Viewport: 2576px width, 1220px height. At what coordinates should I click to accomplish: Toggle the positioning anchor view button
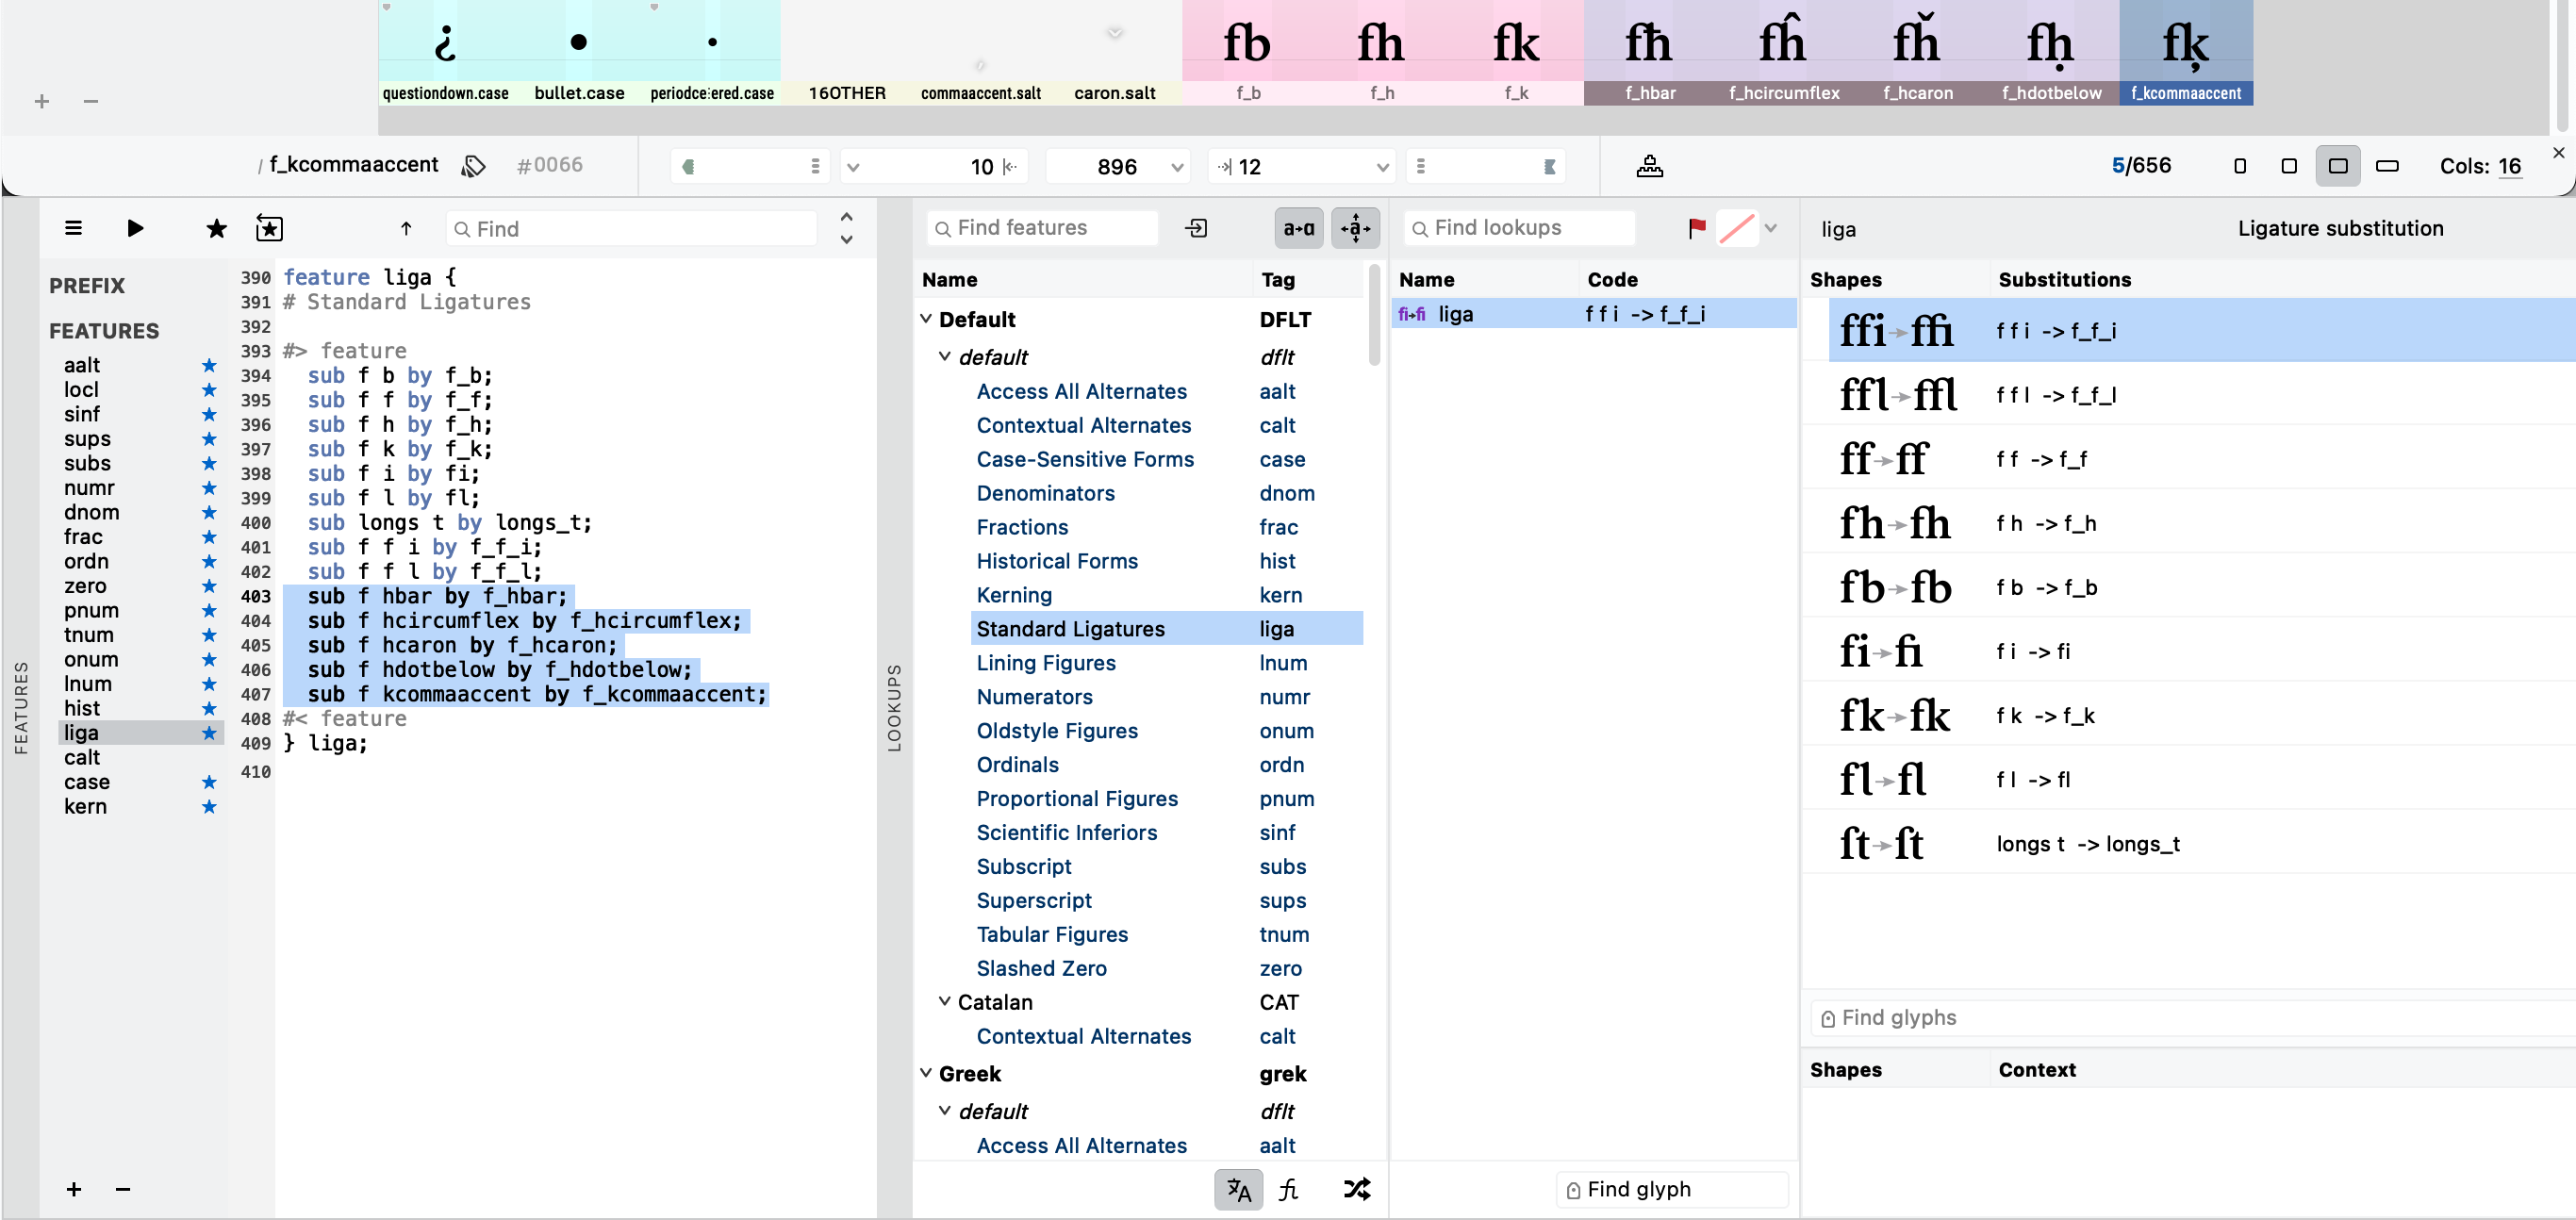coord(1355,228)
